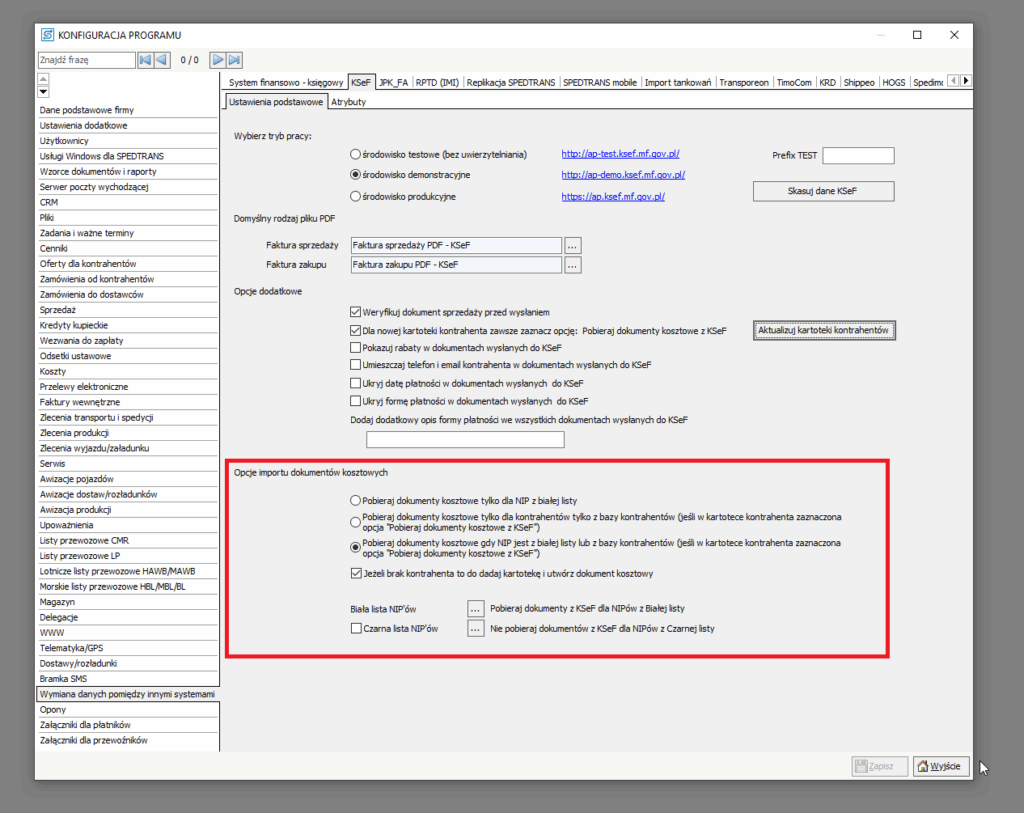This screenshot has height=813, width=1024.
Task: Click Aktualizuj kartoteki kontrahentów button
Action: tap(824, 330)
